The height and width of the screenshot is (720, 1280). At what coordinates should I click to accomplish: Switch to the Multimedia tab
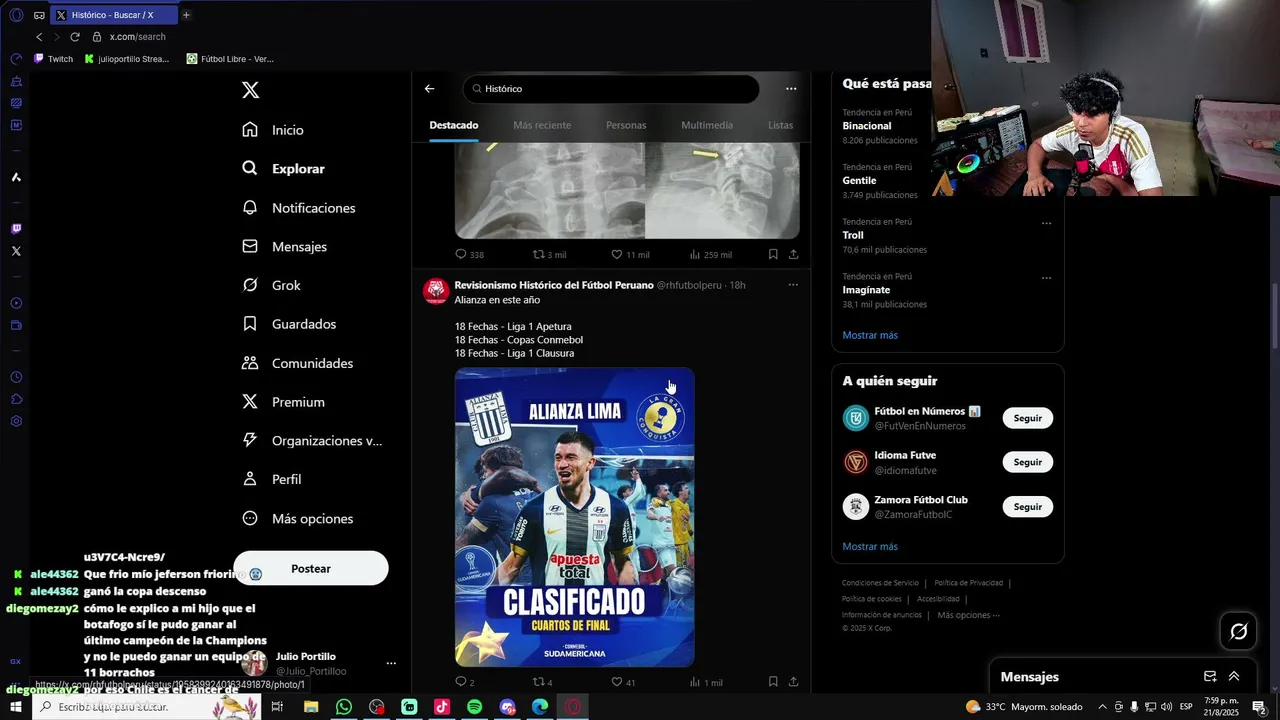707,125
